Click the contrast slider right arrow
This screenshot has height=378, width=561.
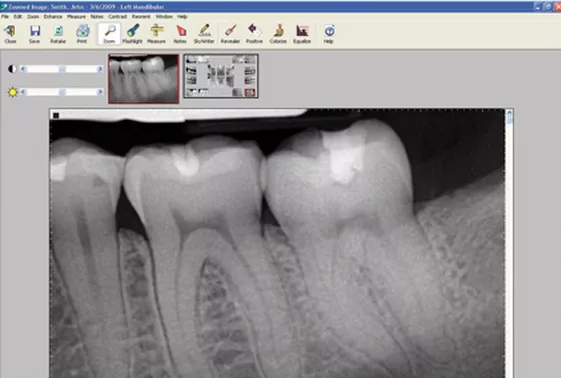(x=100, y=69)
